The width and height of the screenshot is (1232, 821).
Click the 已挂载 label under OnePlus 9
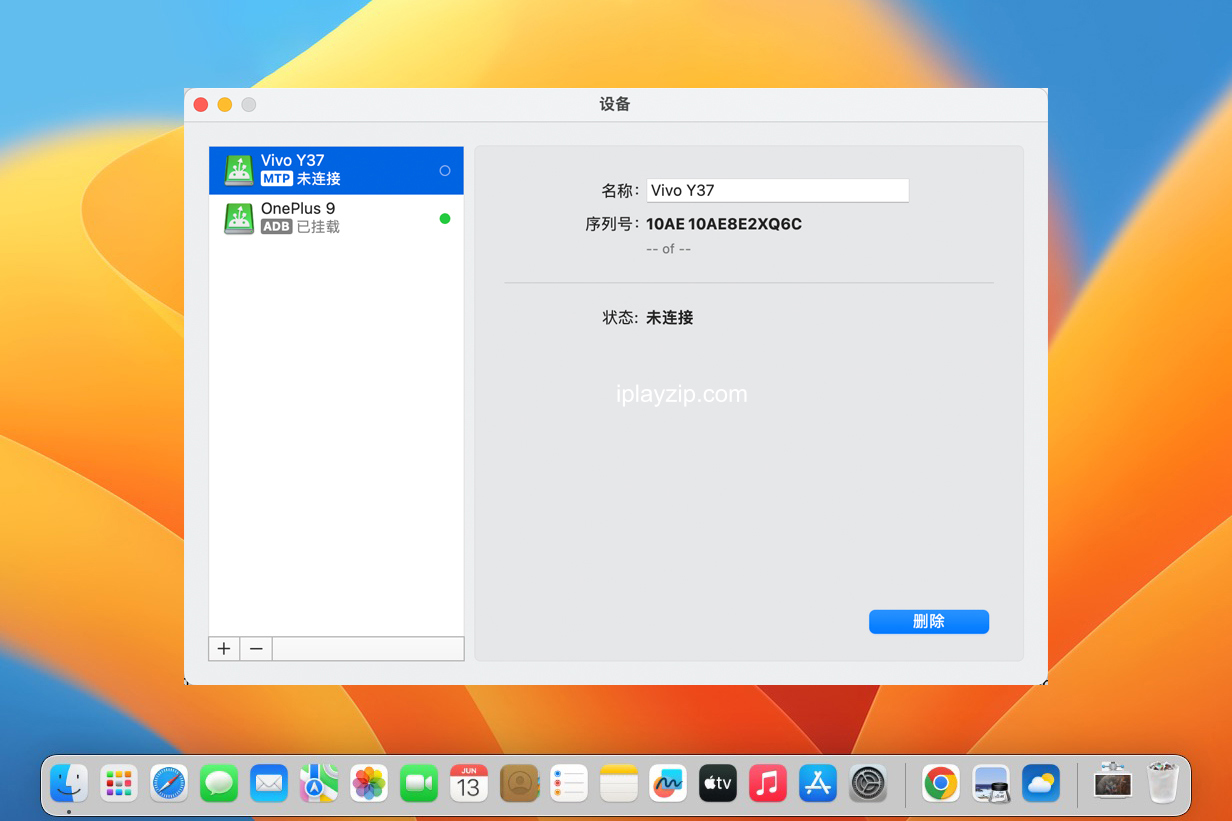[318, 227]
